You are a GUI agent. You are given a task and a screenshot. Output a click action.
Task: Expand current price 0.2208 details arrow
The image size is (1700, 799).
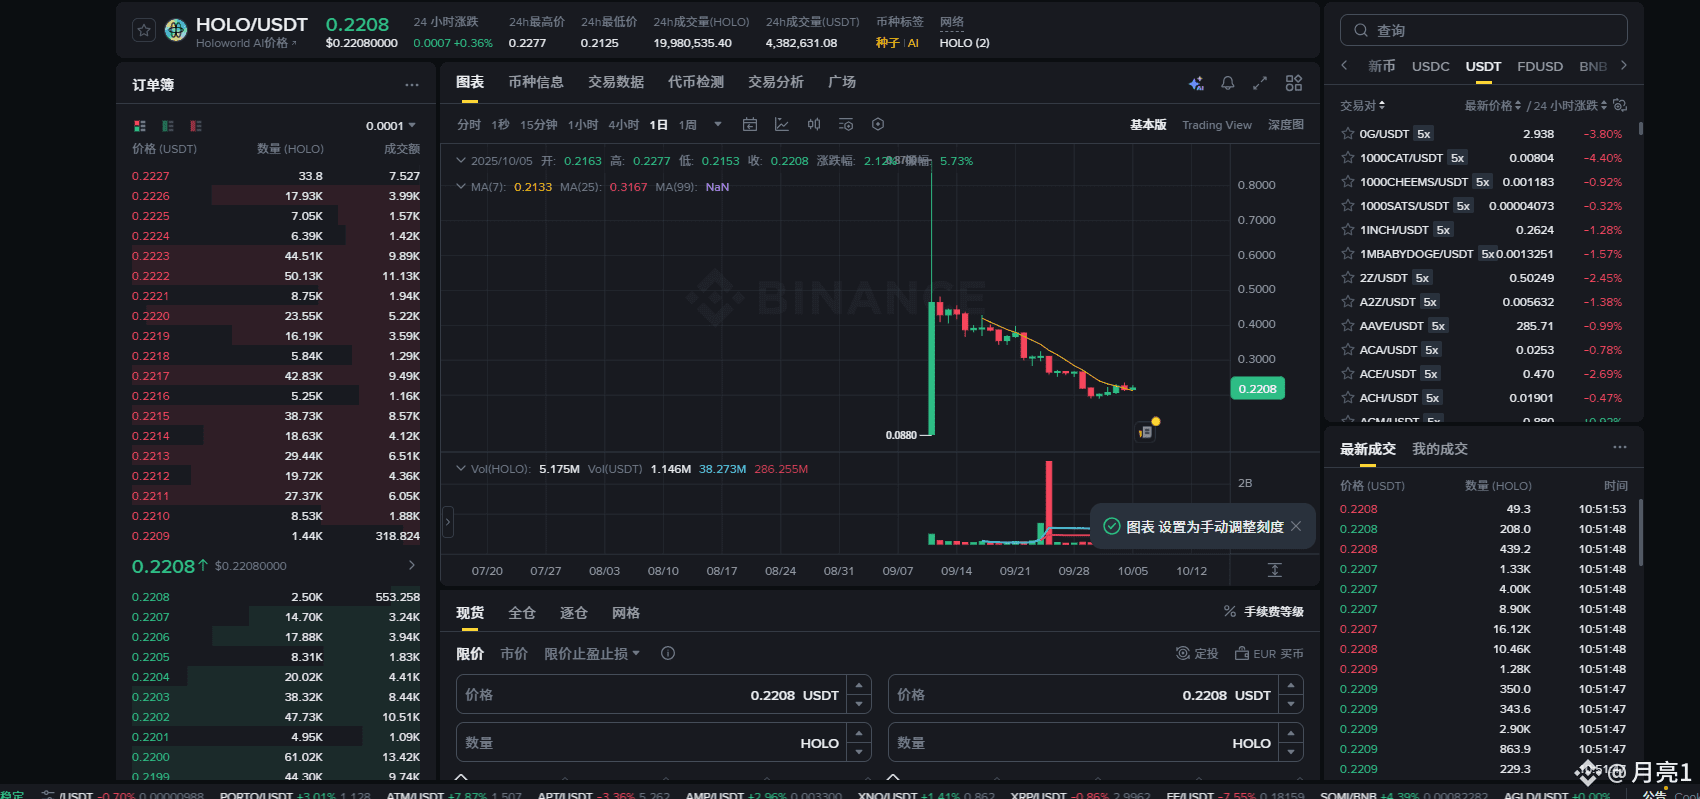point(411,566)
